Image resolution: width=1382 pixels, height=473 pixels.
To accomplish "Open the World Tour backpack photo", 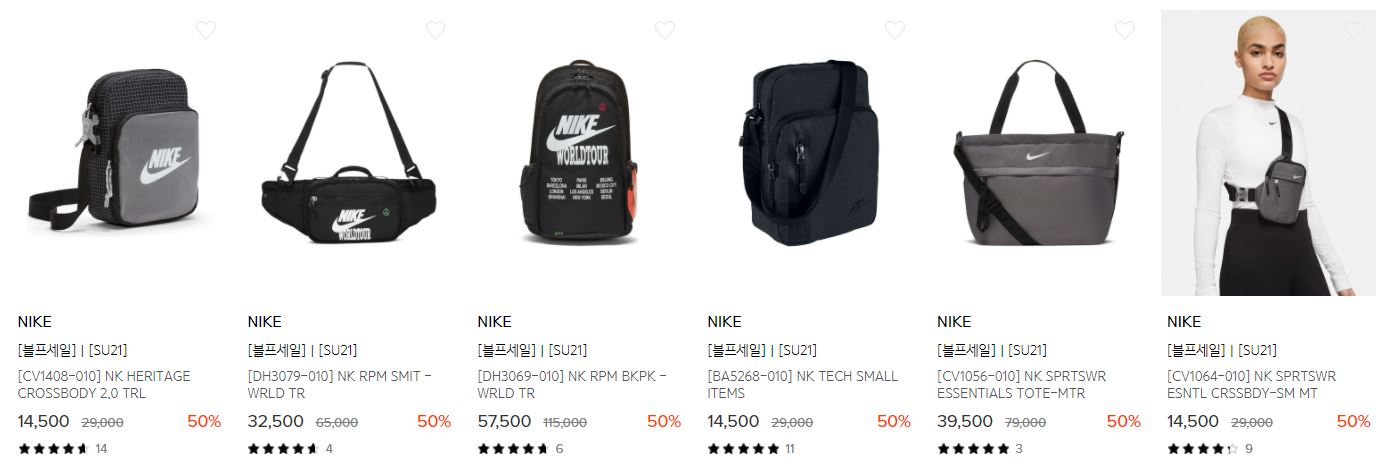I will (579, 153).
